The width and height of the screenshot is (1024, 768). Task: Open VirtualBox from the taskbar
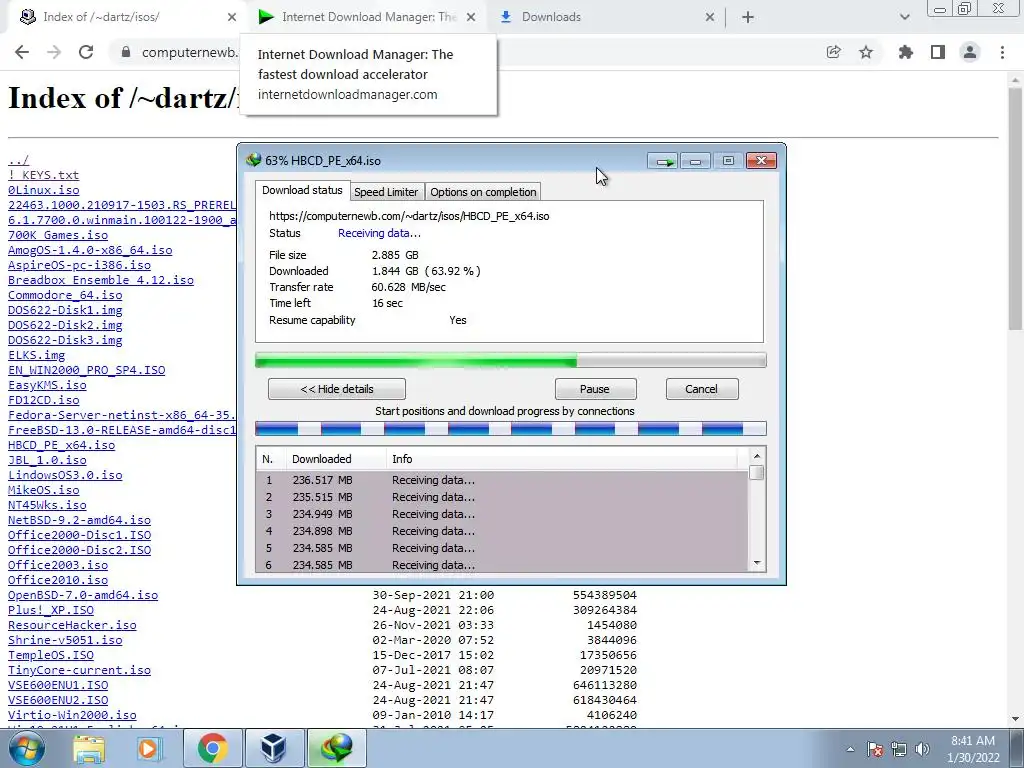(272, 748)
